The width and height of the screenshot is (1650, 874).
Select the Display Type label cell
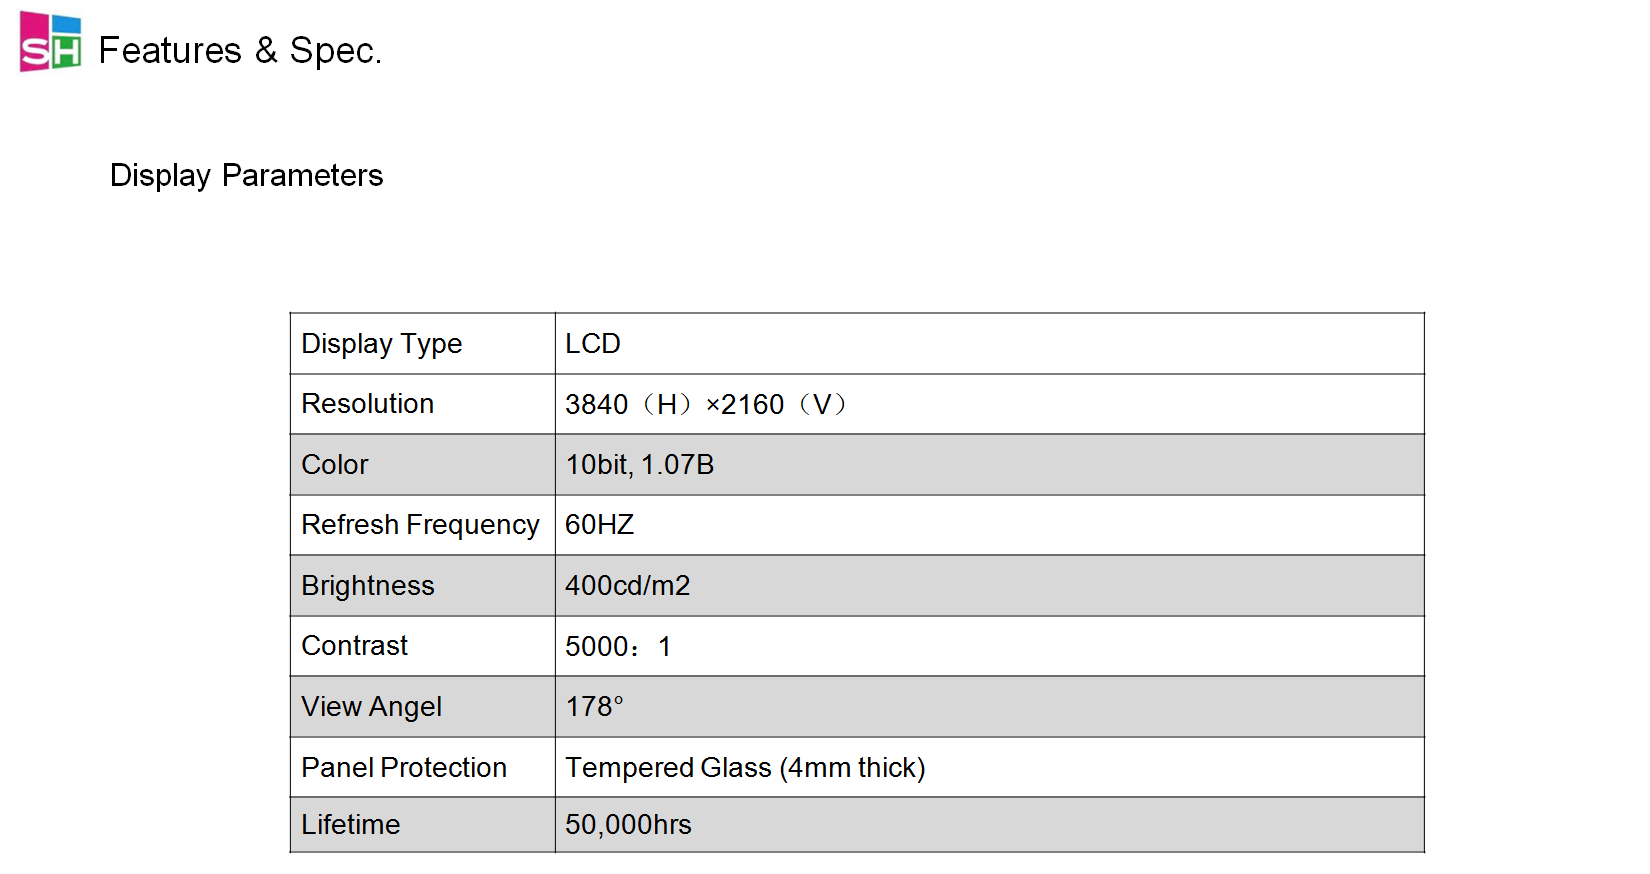[x=381, y=344]
